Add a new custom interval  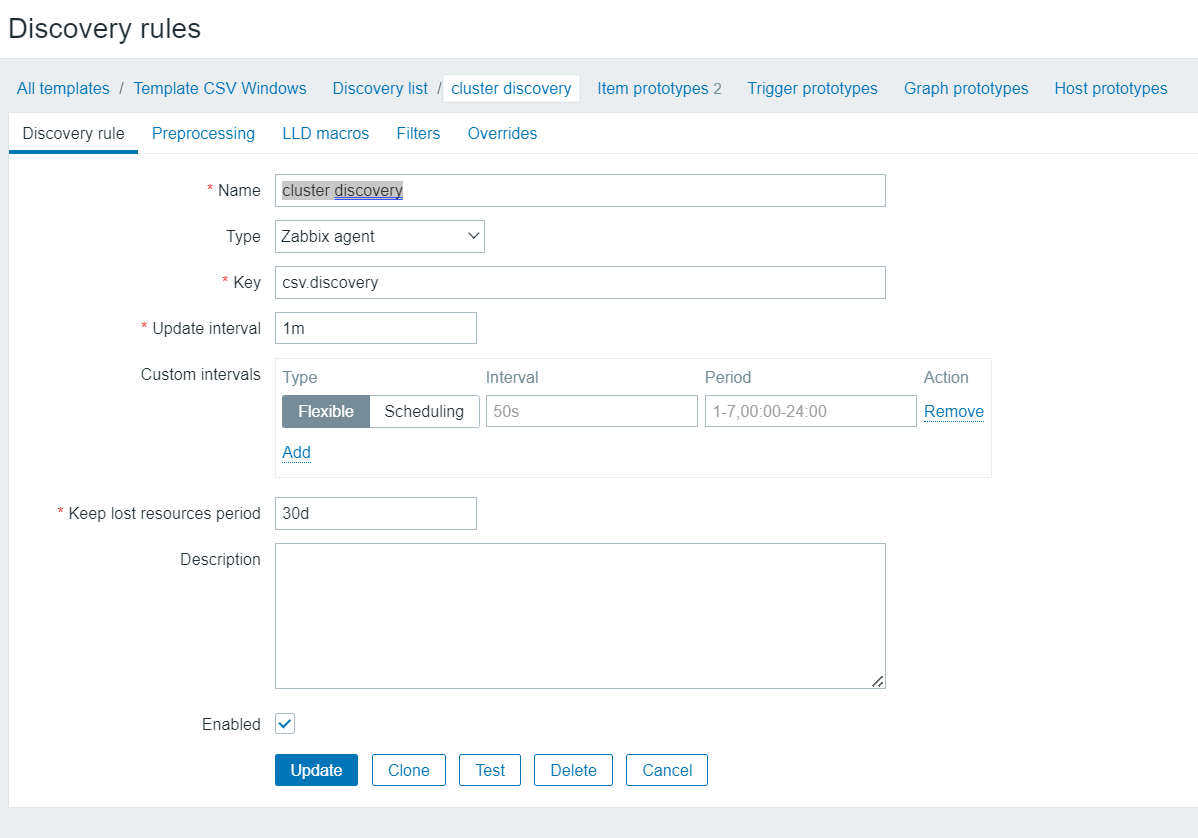coord(296,452)
